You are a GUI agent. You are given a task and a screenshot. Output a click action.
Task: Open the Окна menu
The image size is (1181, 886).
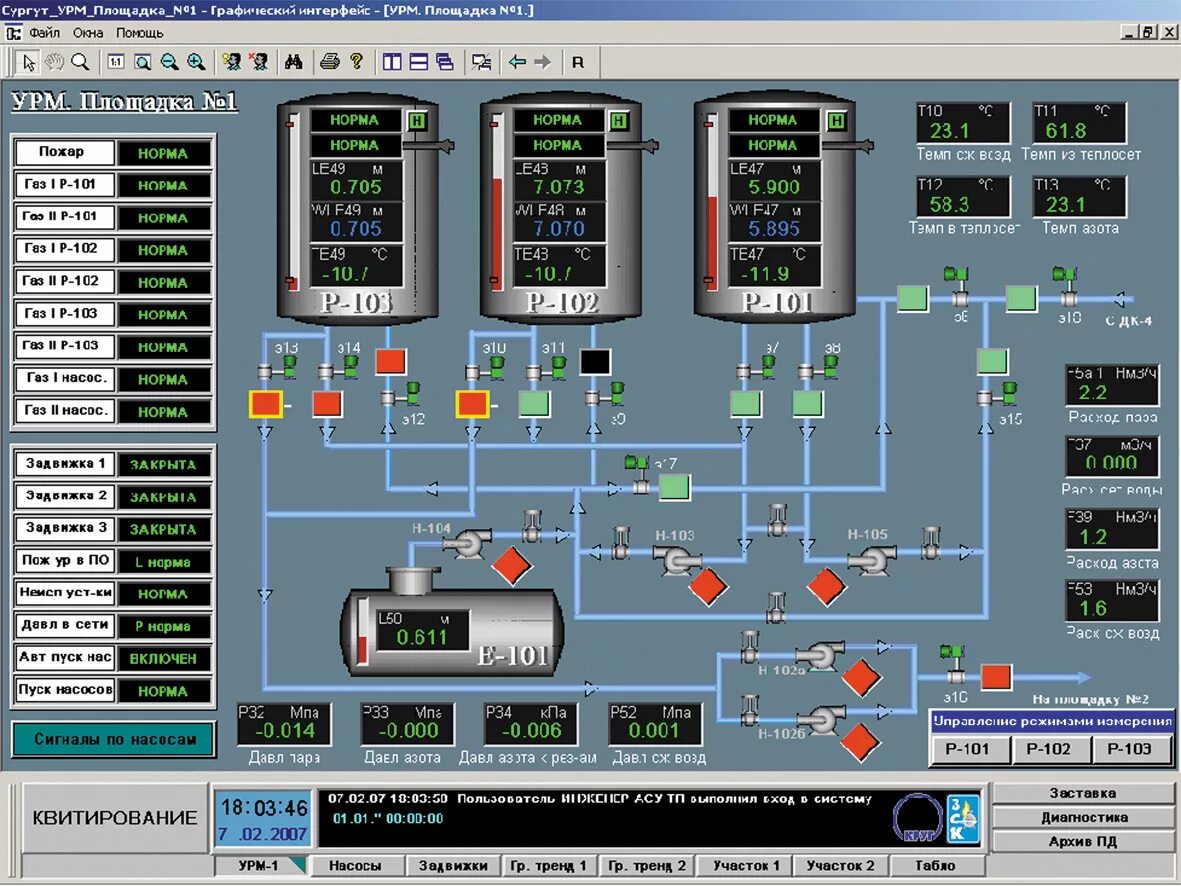coord(88,33)
